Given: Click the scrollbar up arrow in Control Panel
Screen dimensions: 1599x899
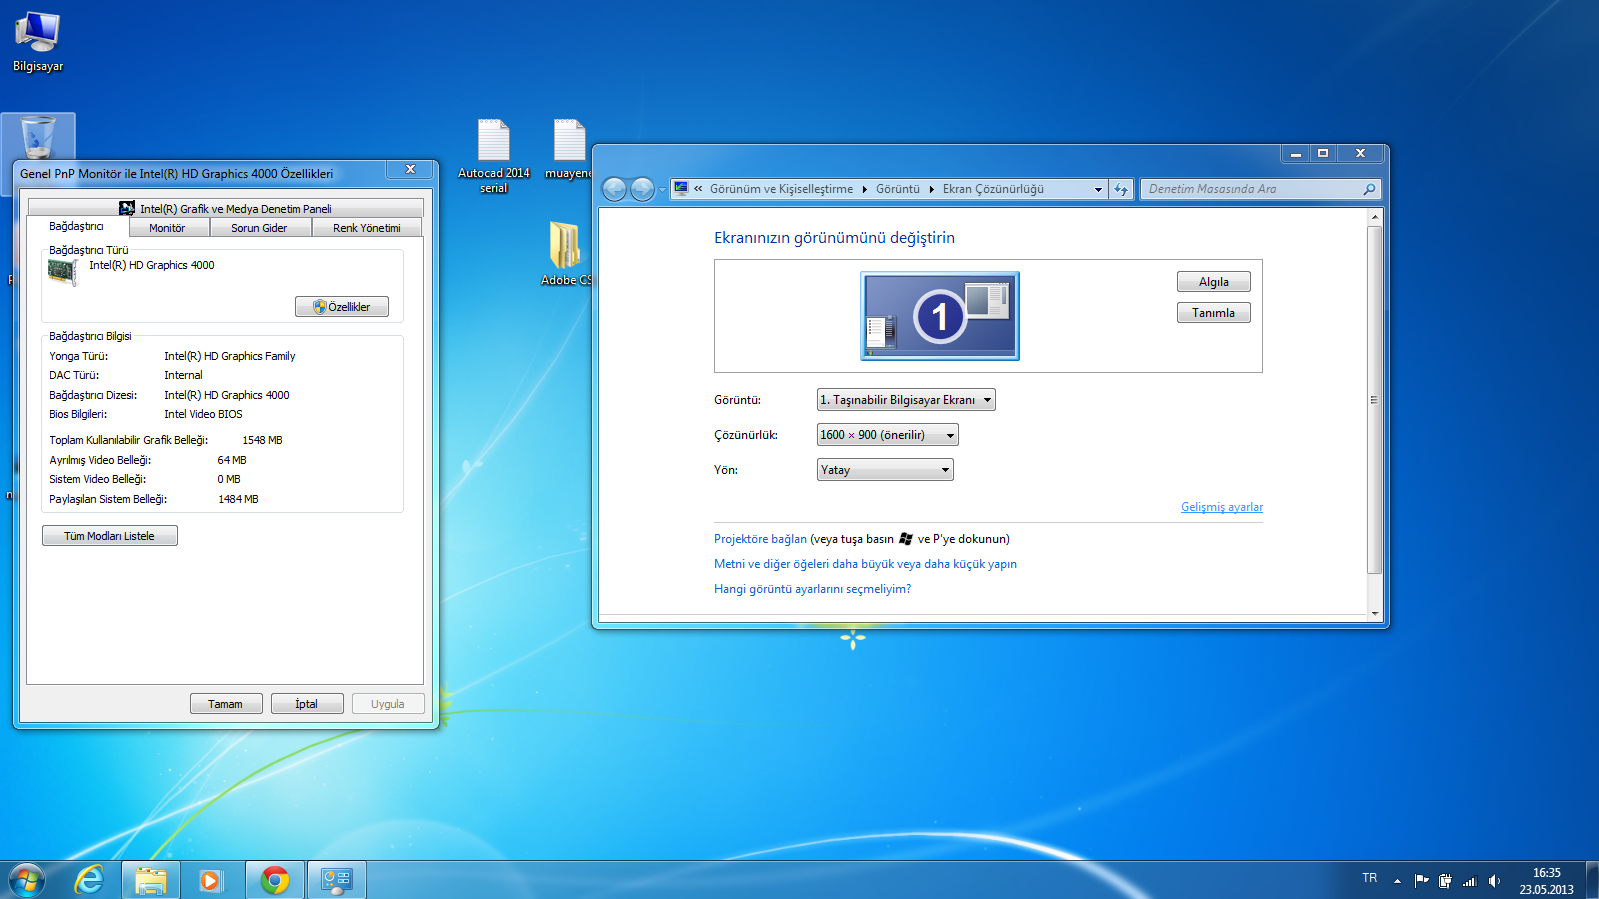Looking at the screenshot, I should click(1375, 217).
